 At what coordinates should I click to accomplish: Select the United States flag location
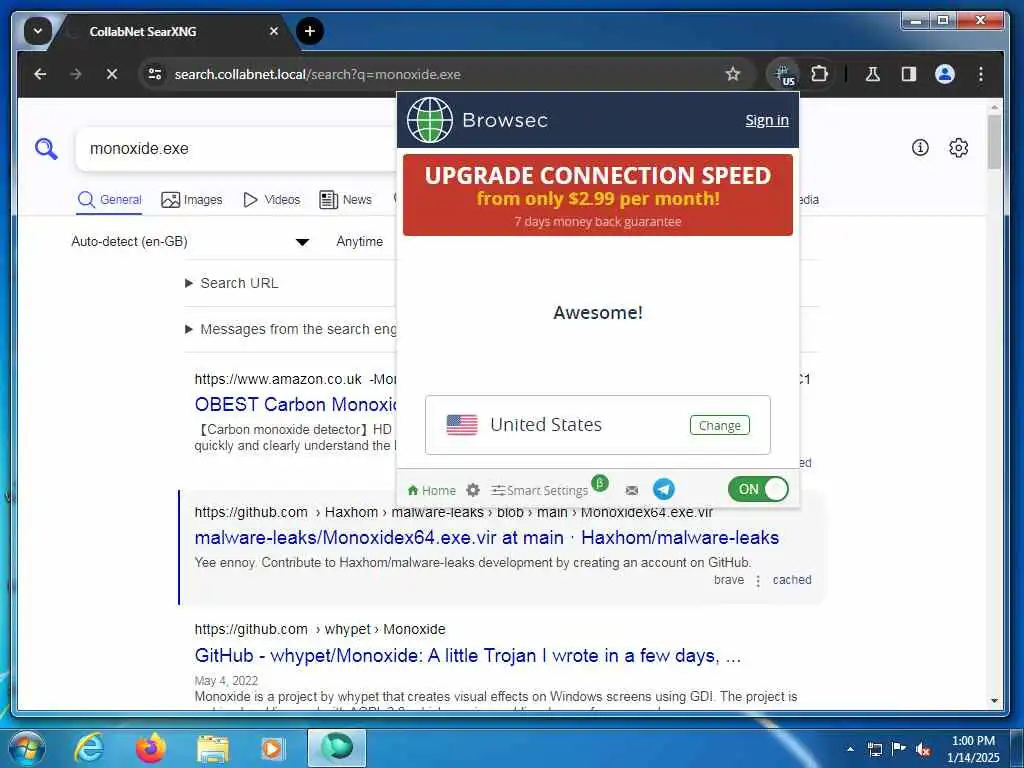[462, 425]
